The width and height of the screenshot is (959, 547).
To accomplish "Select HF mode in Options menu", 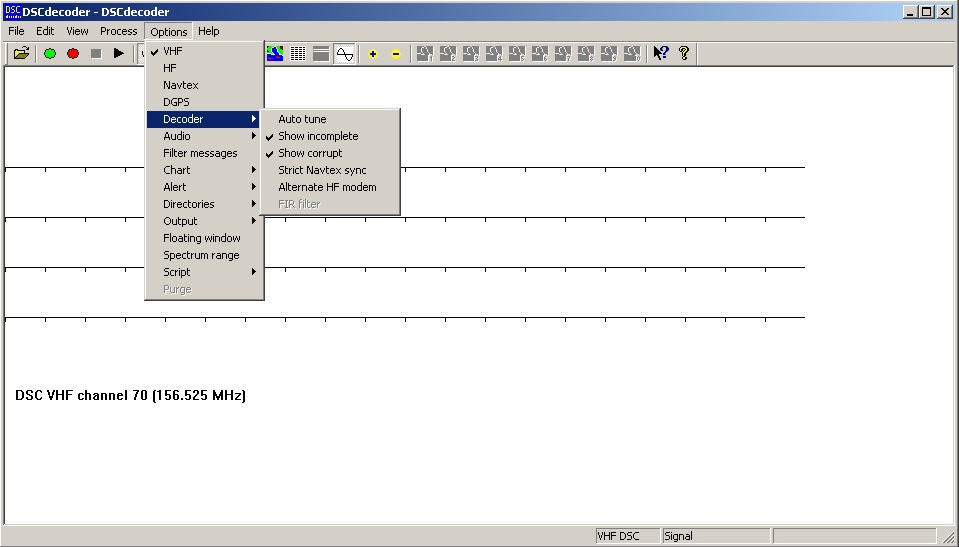I will (x=204, y=68).
